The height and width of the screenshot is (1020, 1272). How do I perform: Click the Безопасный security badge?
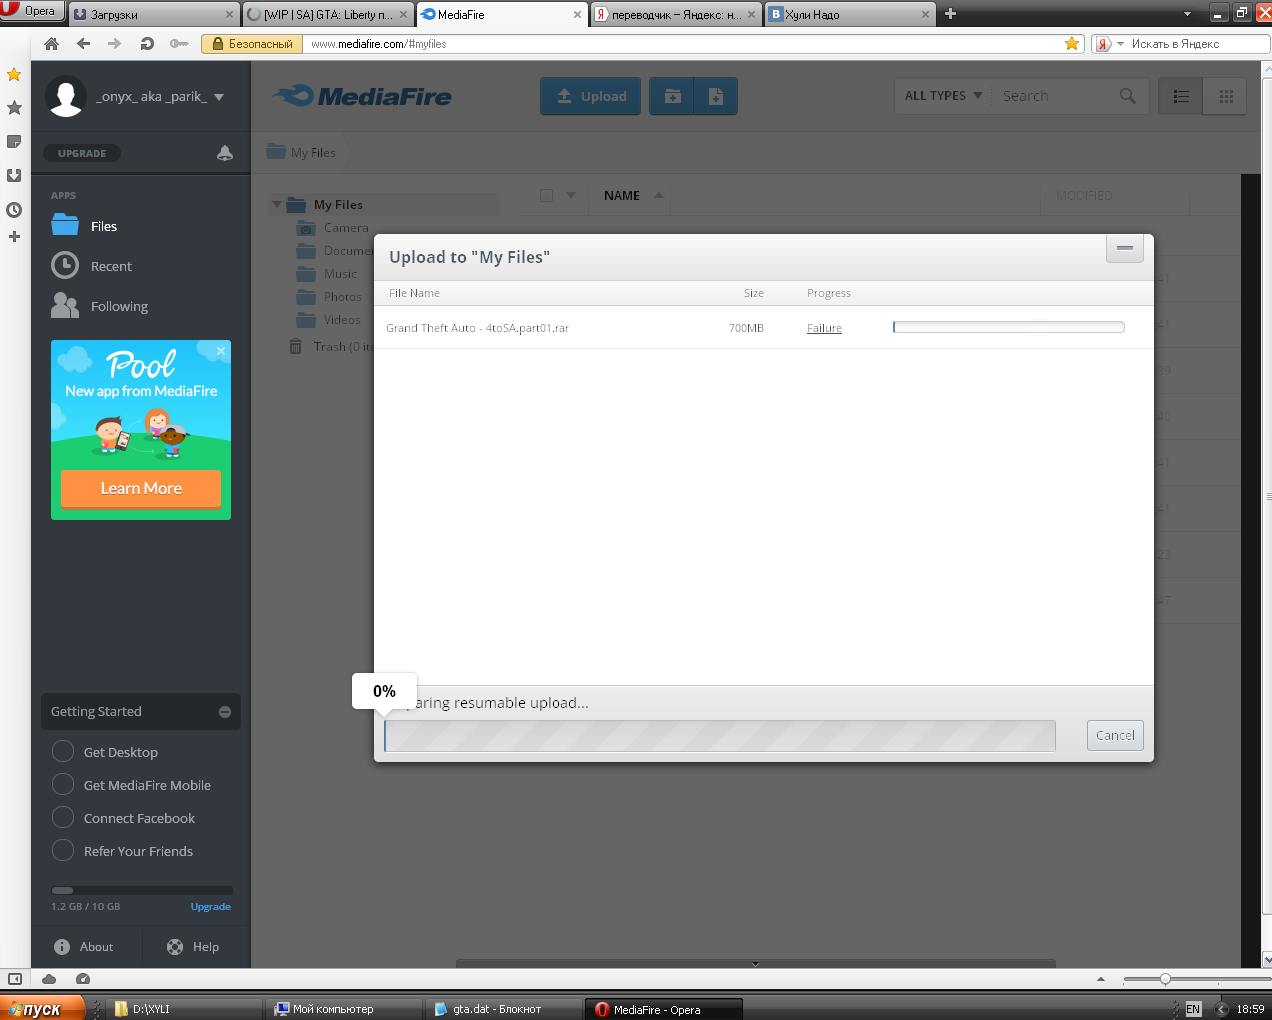click(253, 44)
